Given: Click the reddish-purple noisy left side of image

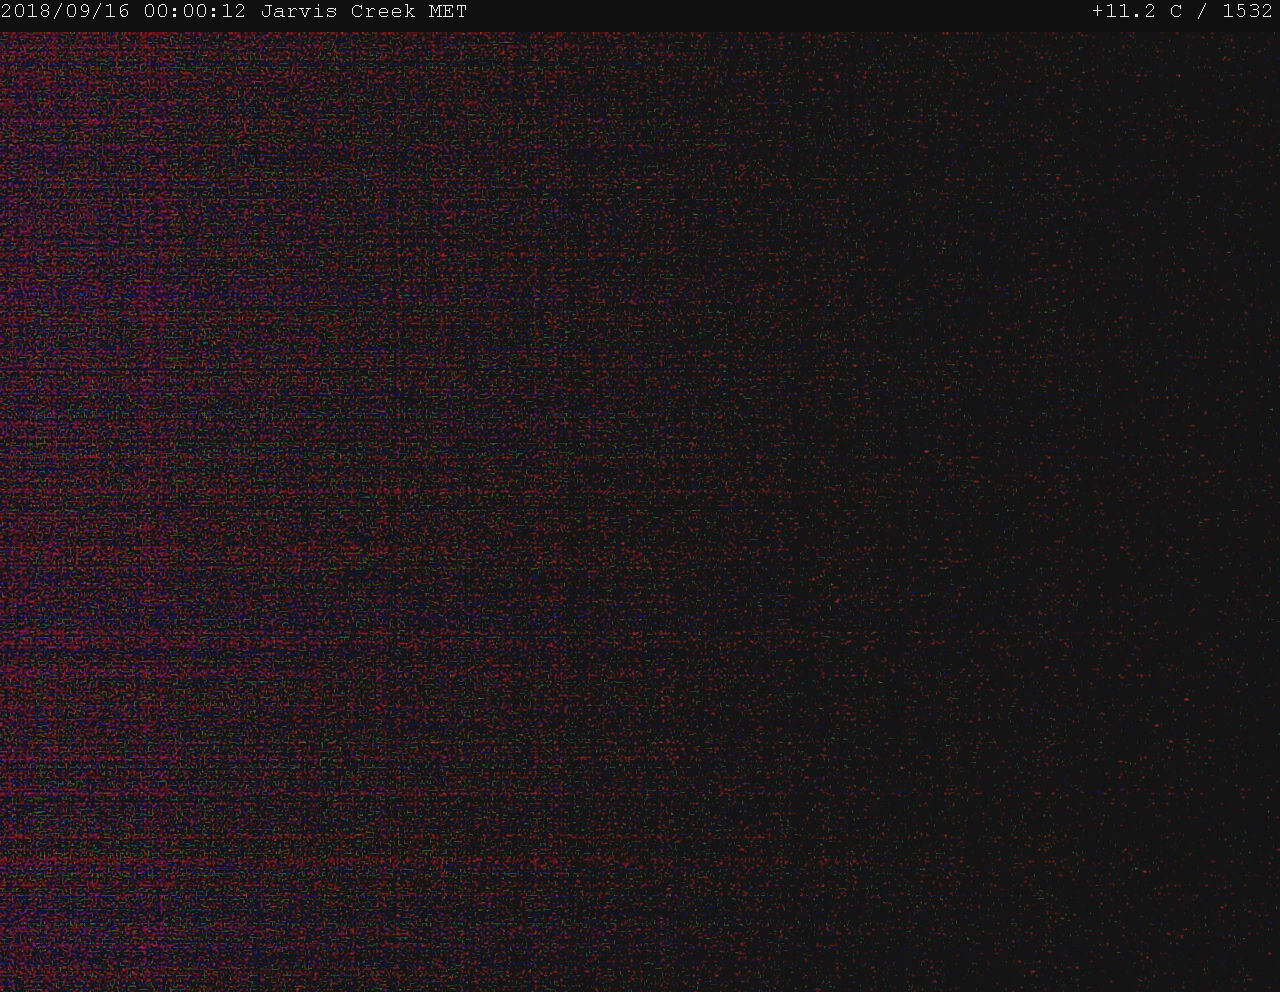Looking at the screenshot, I should [150, 500].
